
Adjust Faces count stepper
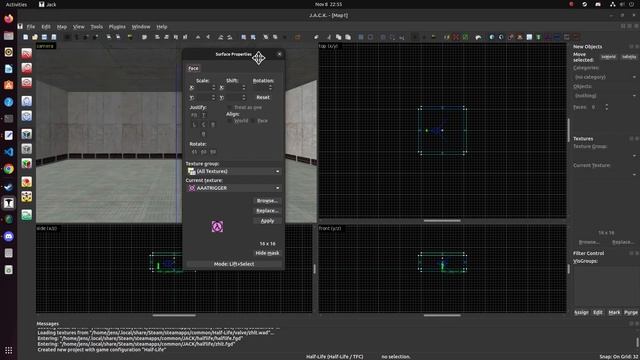(607, 107)
